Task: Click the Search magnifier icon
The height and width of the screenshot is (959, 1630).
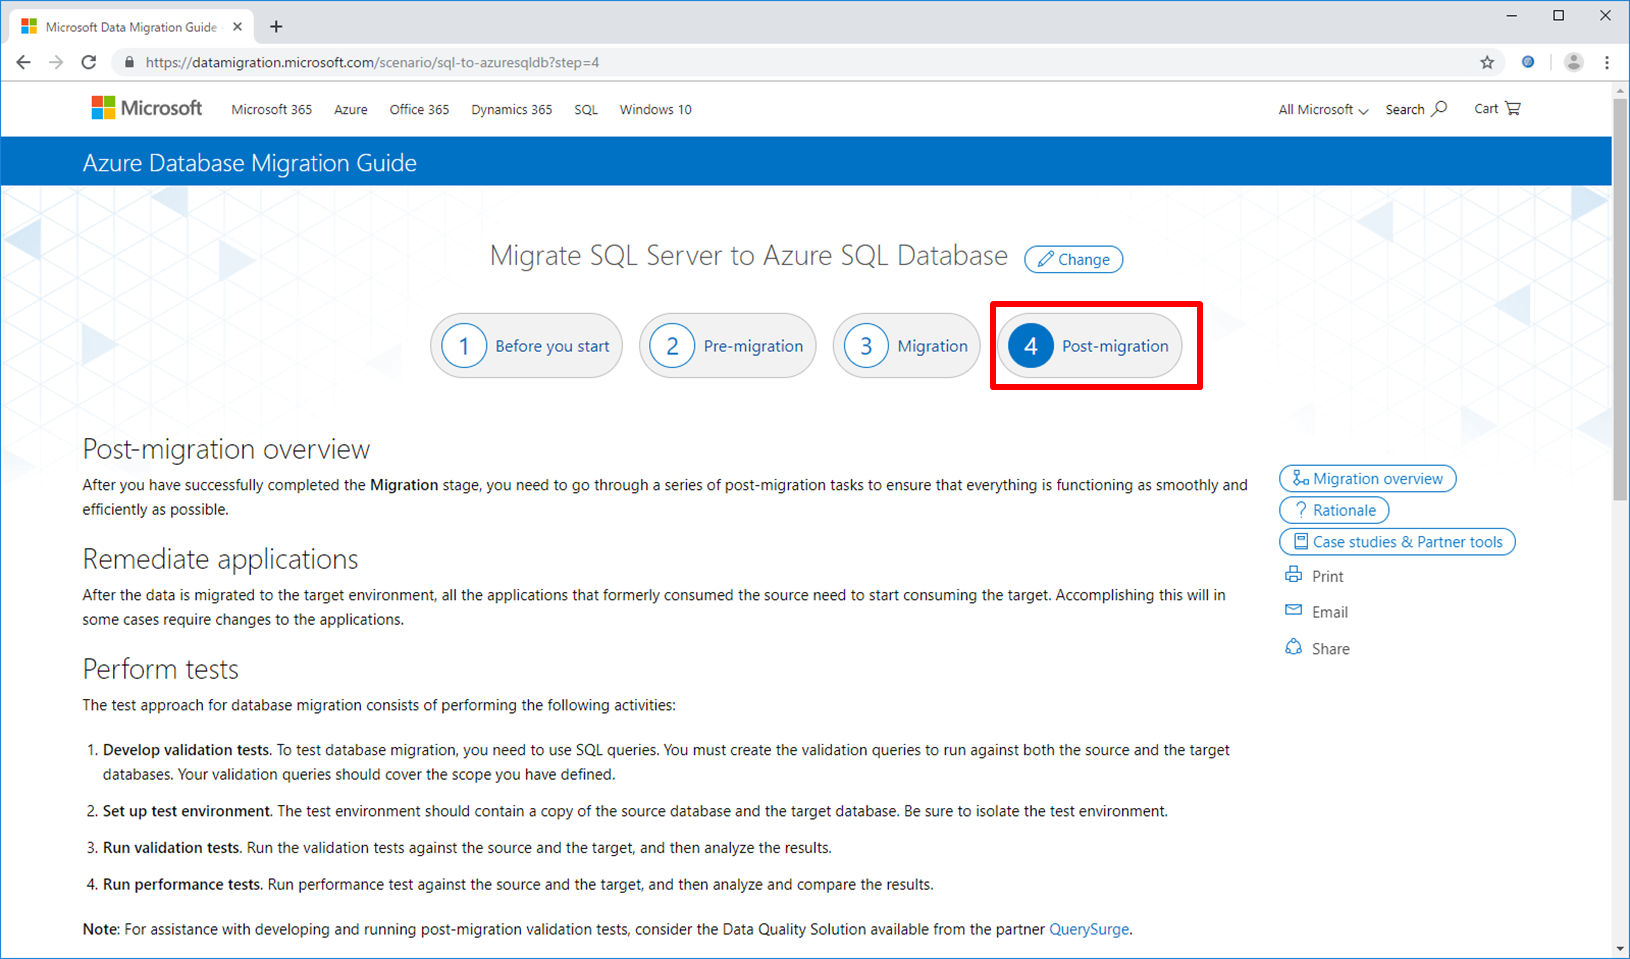Action: pos(1439,108)
